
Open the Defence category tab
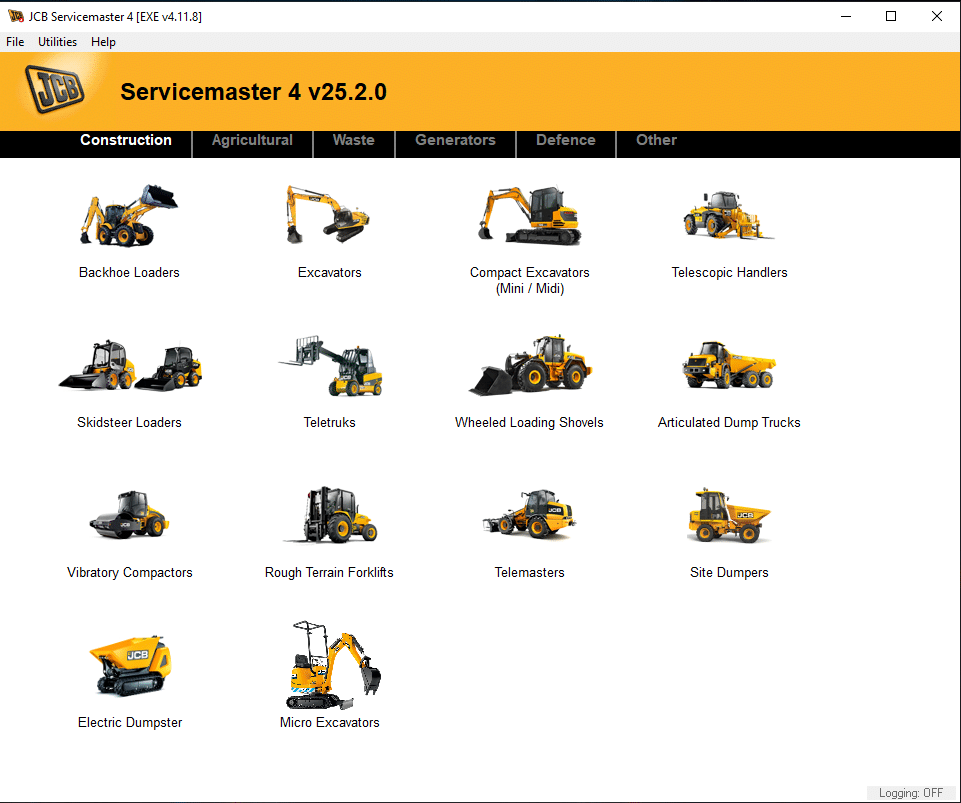point(565,140)
